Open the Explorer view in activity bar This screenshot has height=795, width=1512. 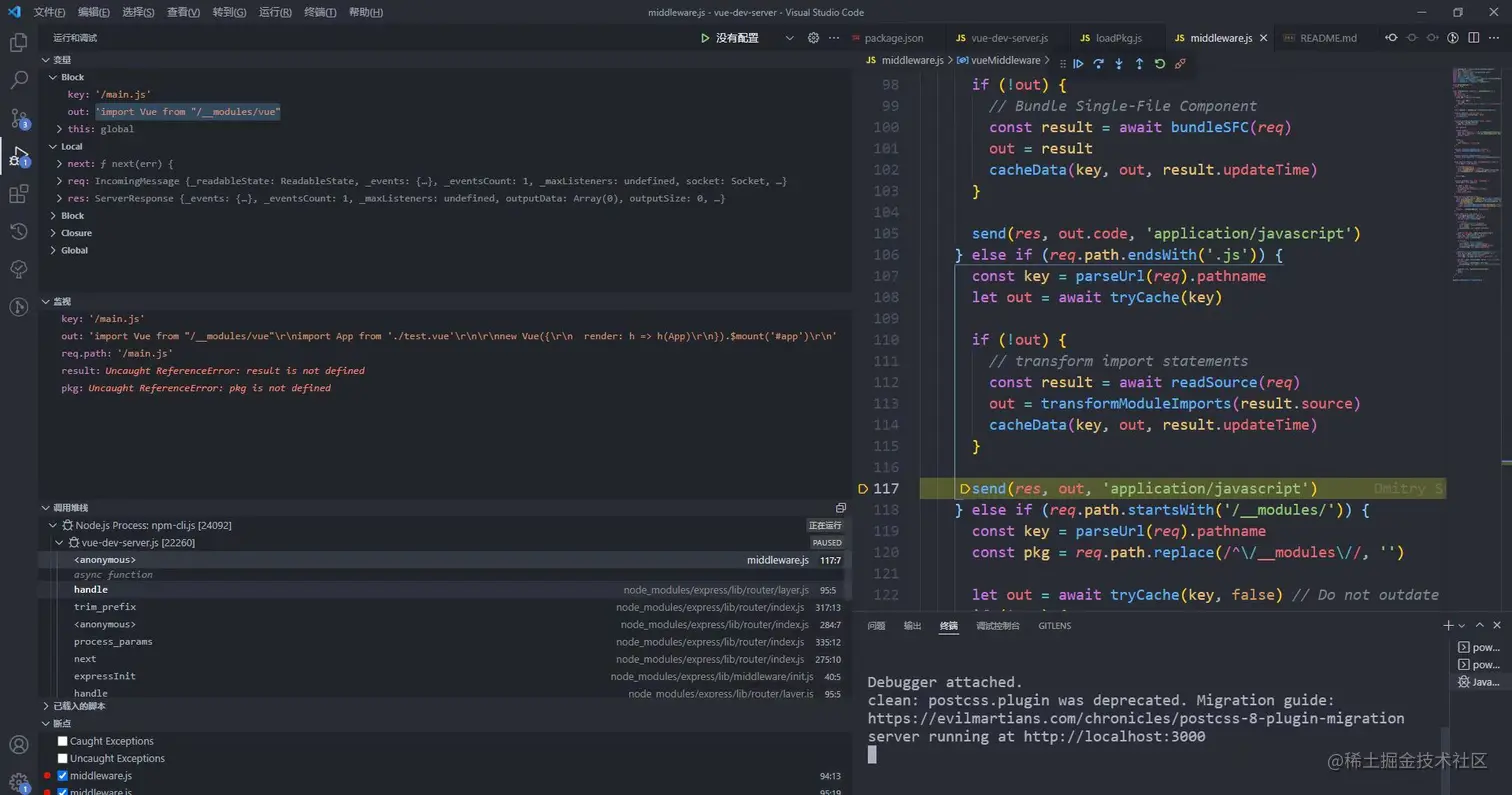[18, 43]
